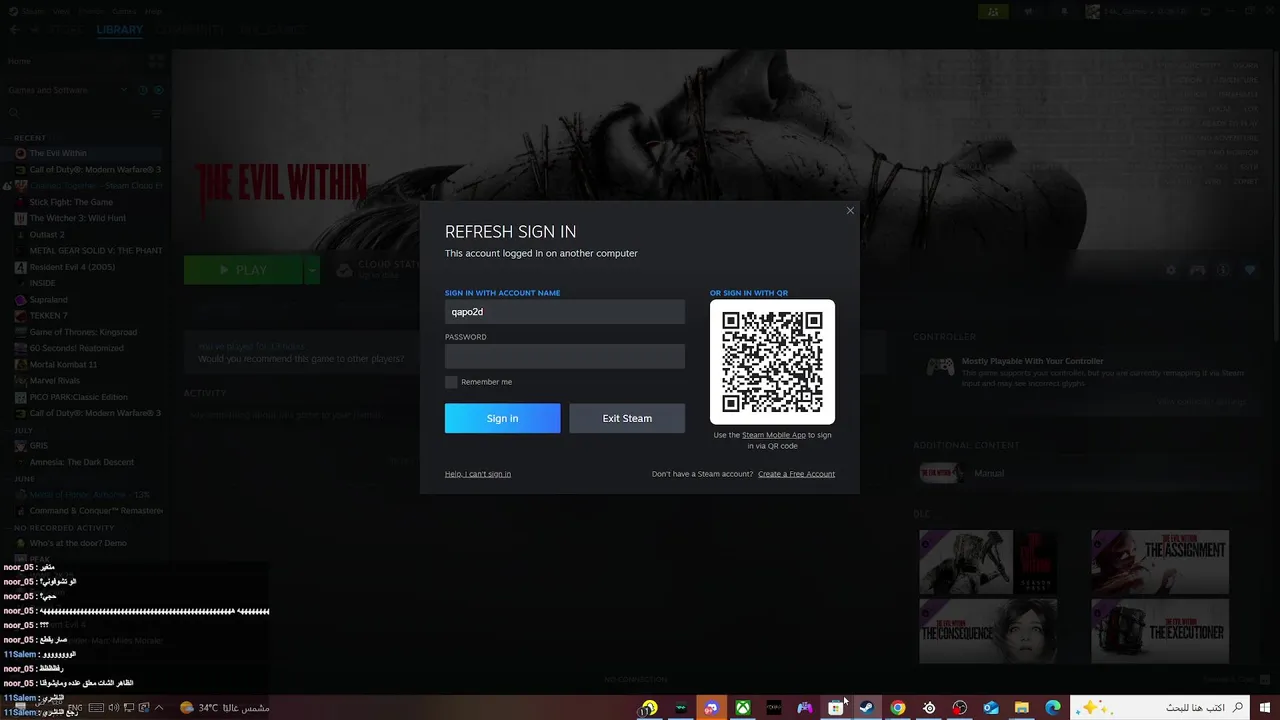This screenshot has width=1280, height=720.
Task: Open the Games menu in Steam
Action: click(124, 11)
